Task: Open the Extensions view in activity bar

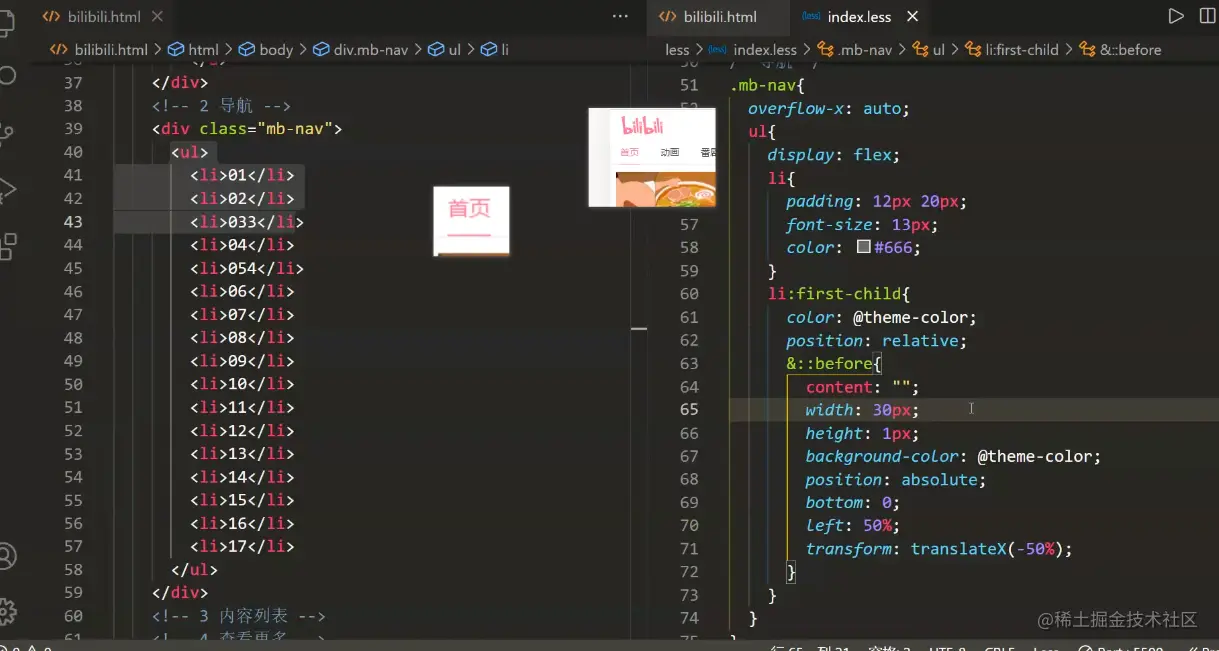Action: (6, 245)
